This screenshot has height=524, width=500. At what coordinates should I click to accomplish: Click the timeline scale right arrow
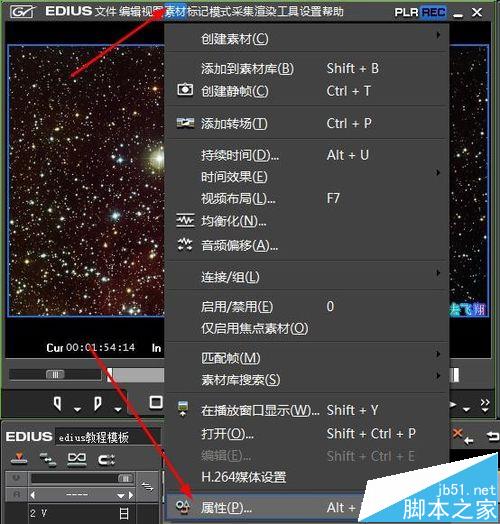pos(131,495)
